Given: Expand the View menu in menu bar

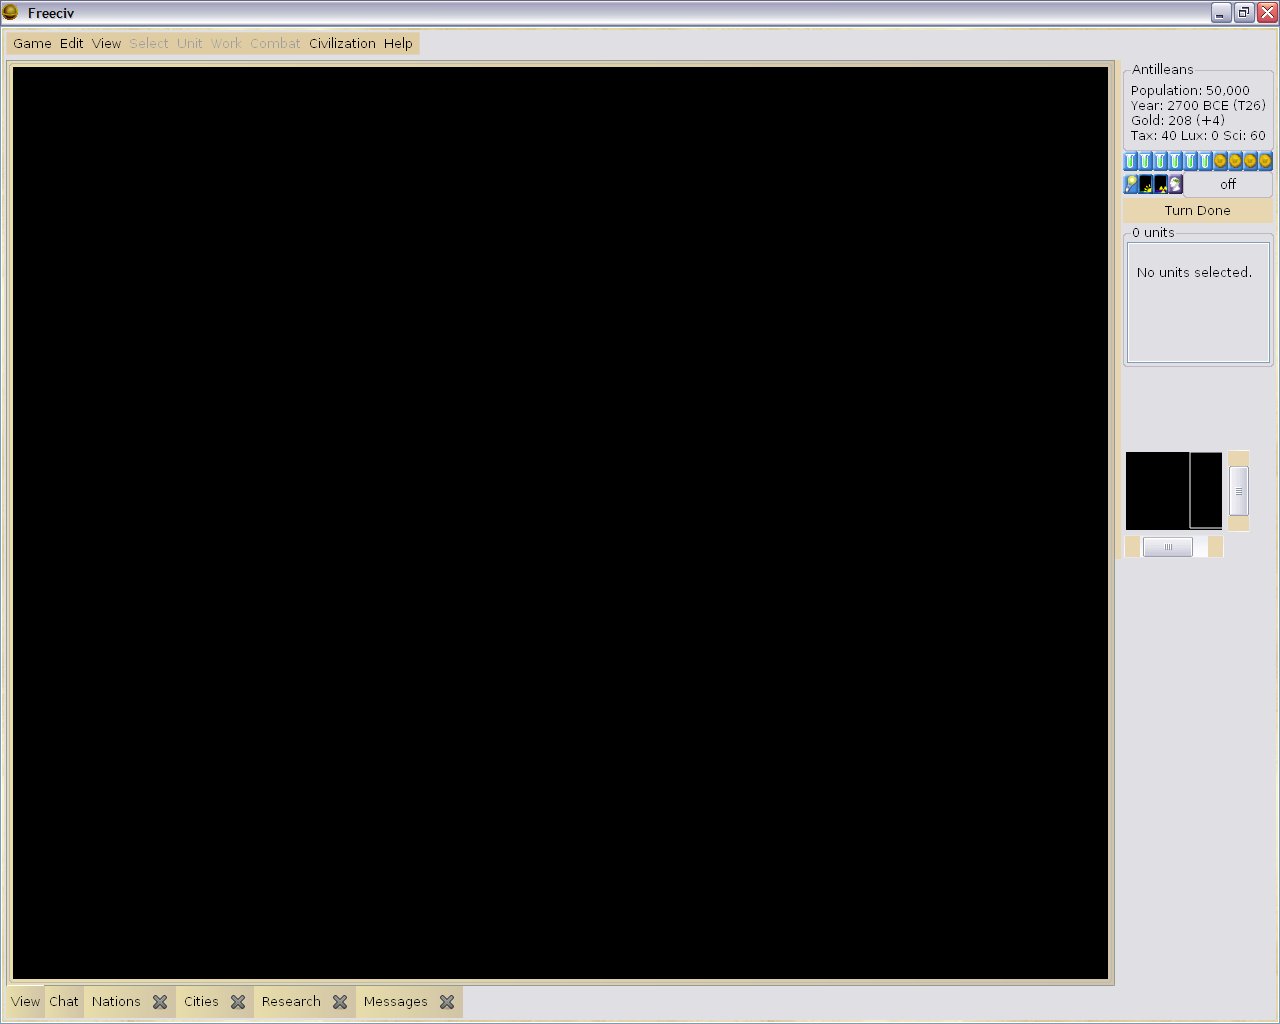Looking at the screenshot, I should point(106,43).
